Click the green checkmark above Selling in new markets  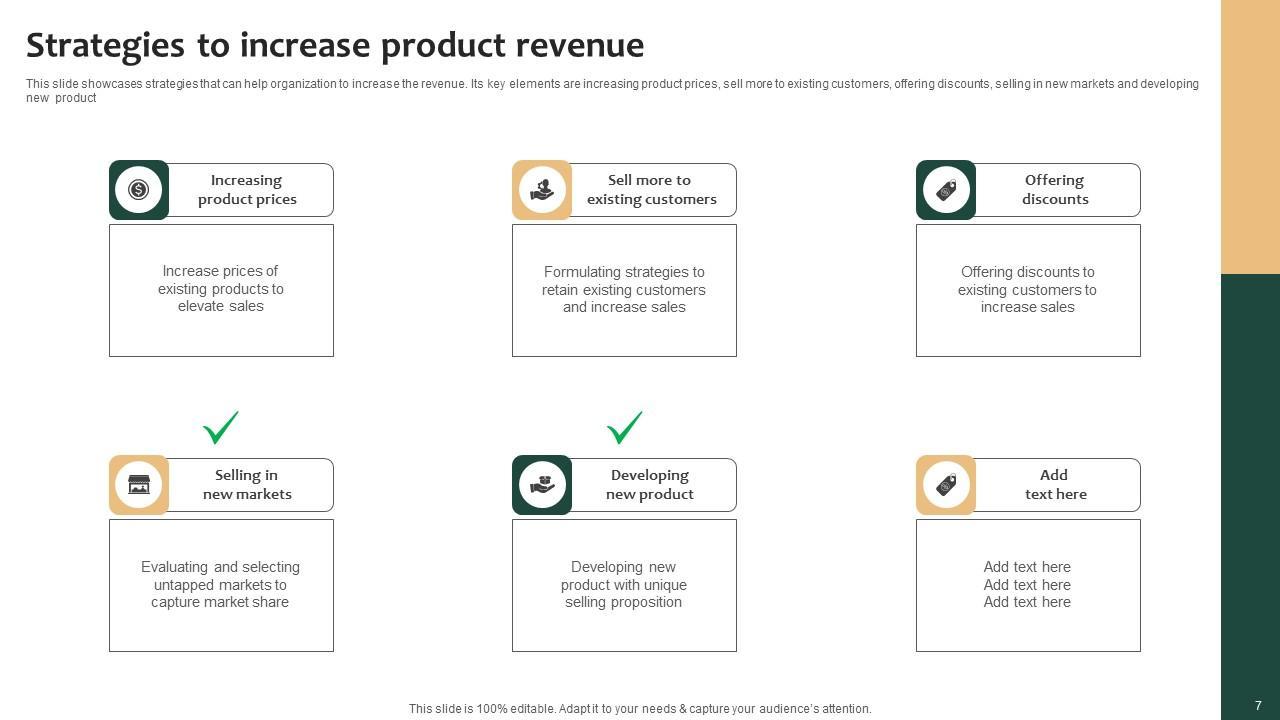pos(221,427)
